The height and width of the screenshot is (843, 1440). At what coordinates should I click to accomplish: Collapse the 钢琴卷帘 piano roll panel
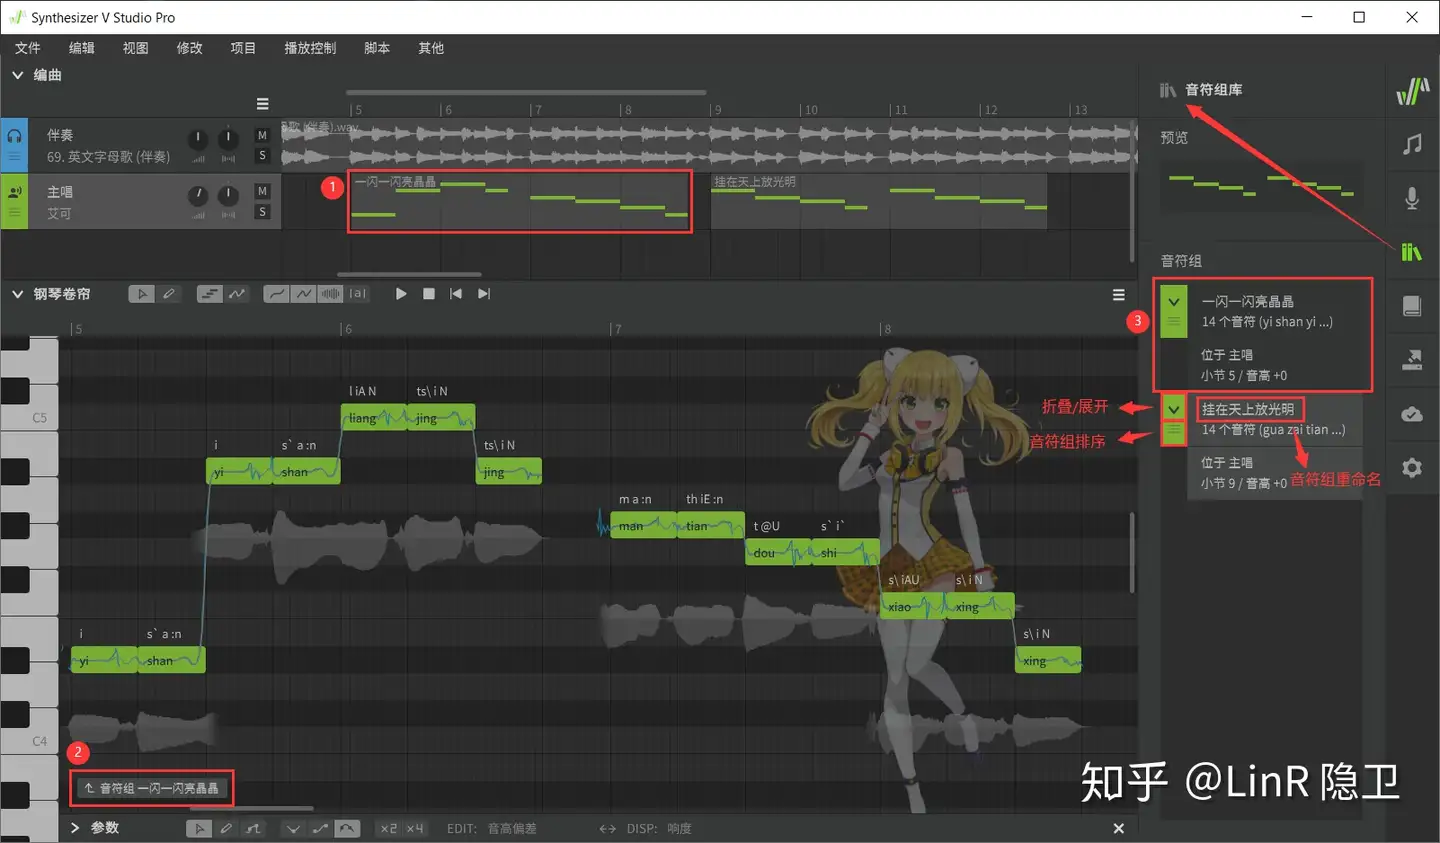(x=17, y=294)
